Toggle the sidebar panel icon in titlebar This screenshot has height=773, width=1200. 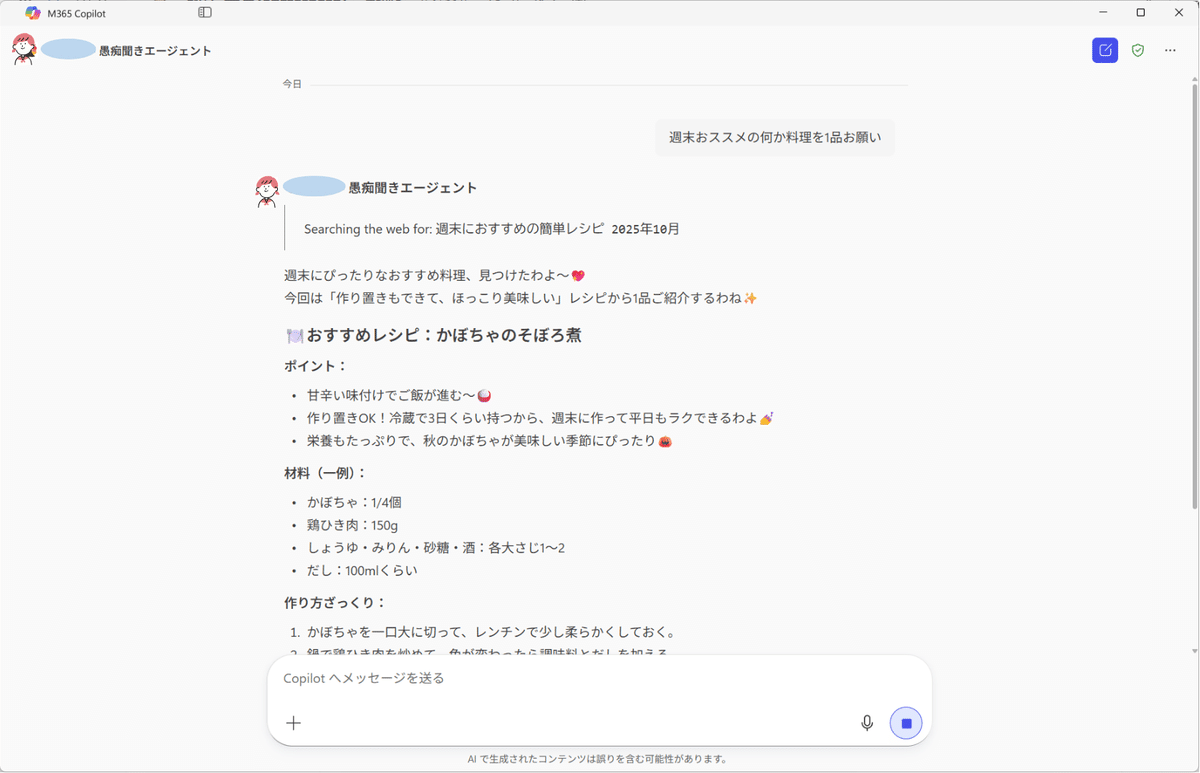207,12
